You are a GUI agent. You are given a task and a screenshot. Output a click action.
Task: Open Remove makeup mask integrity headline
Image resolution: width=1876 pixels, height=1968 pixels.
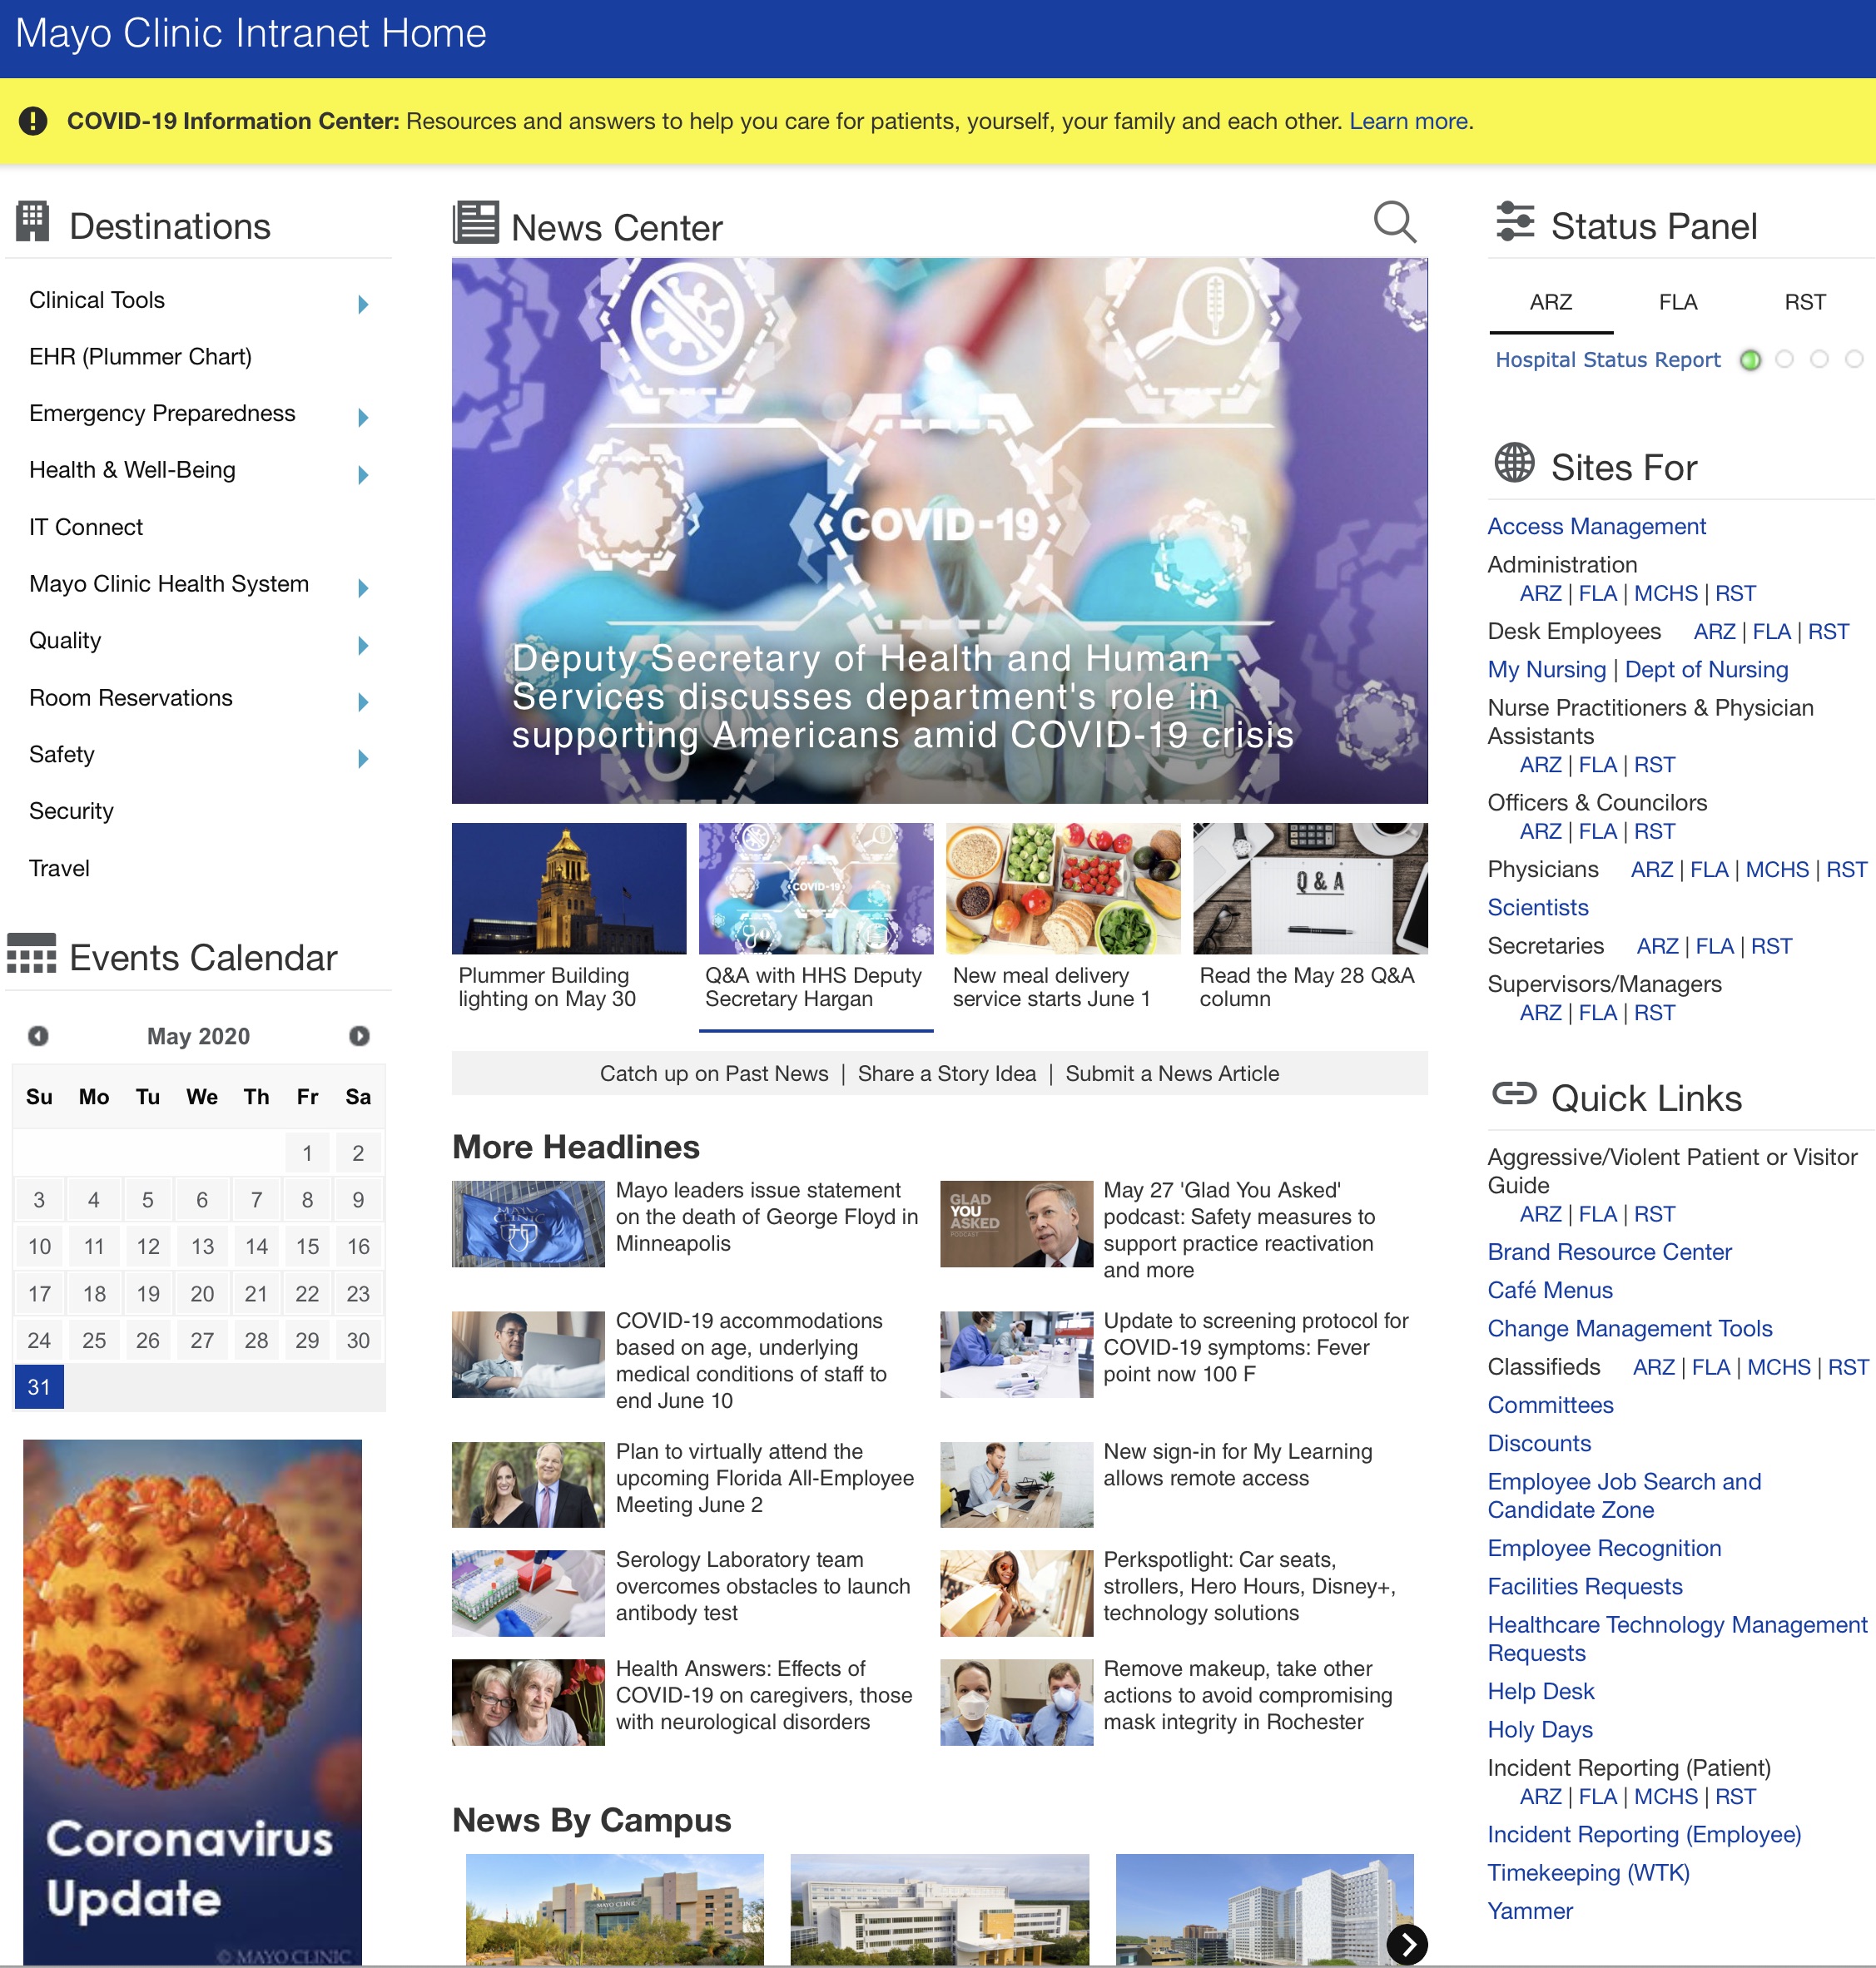(x=1247, y=1695)
